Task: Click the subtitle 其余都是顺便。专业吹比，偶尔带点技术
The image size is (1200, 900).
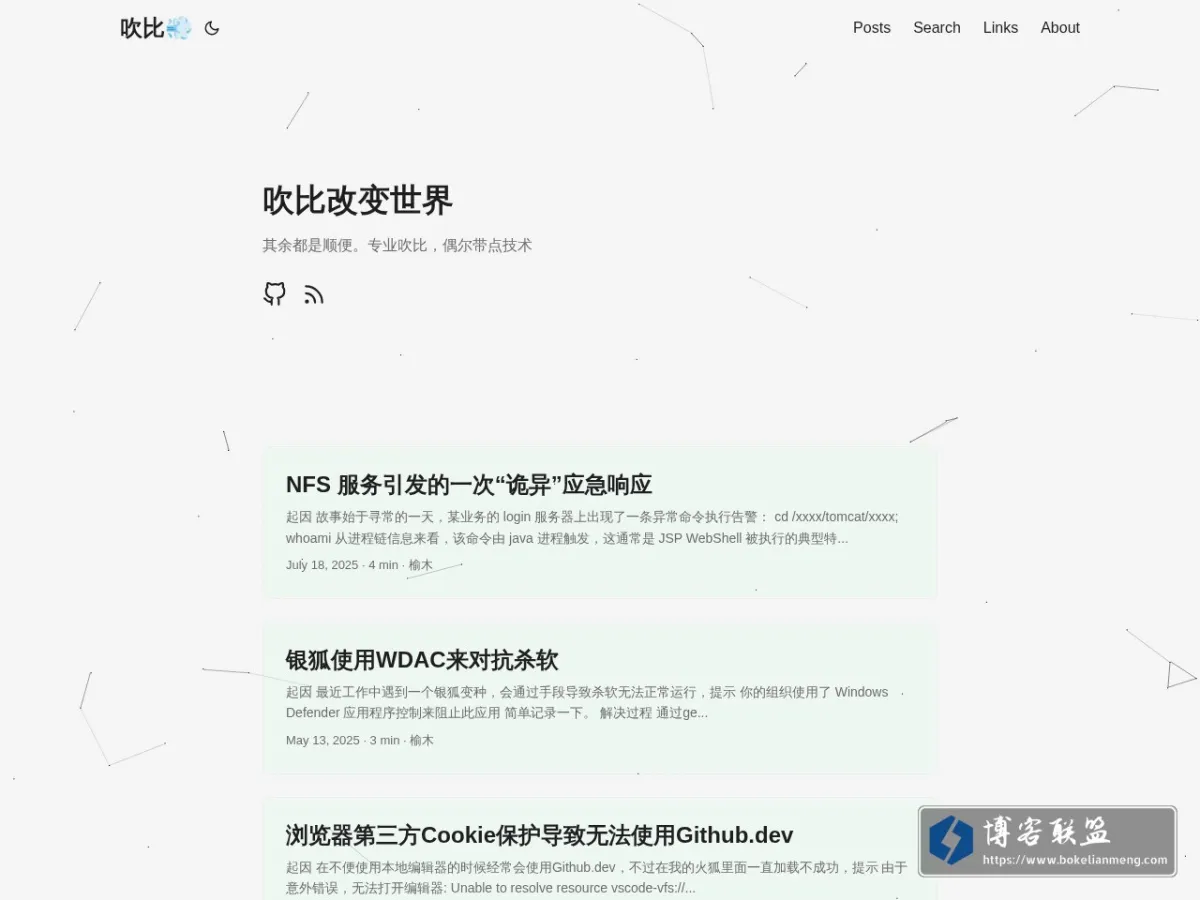Action: [398, 245]
